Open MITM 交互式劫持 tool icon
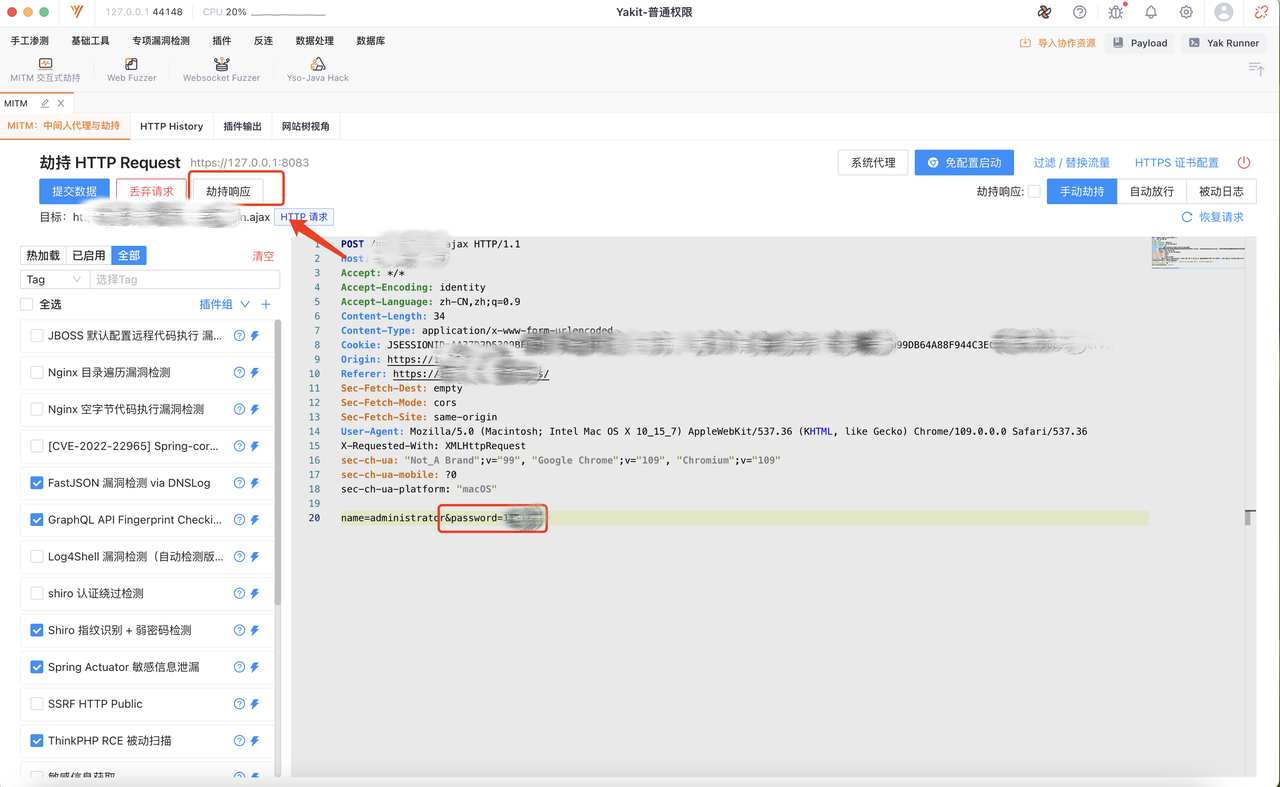 pos(45,63)
